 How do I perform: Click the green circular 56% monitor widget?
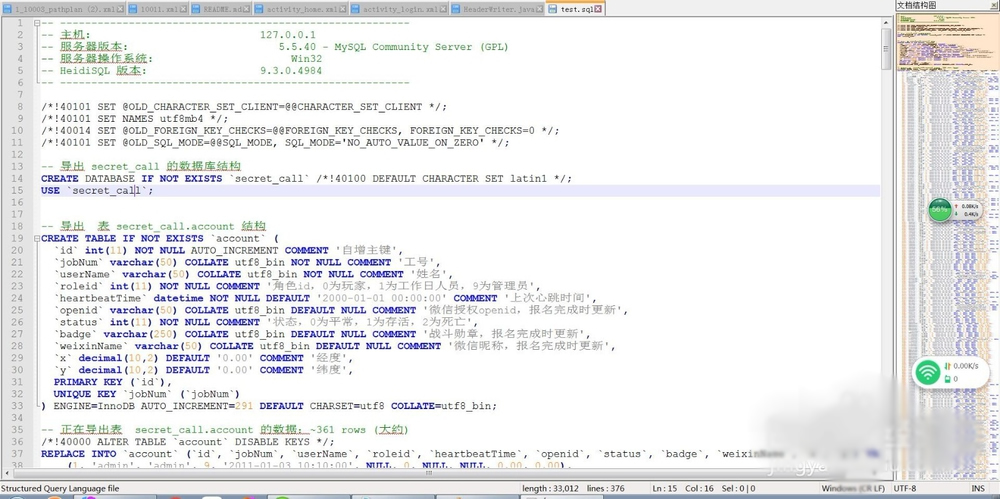[939, 210]
